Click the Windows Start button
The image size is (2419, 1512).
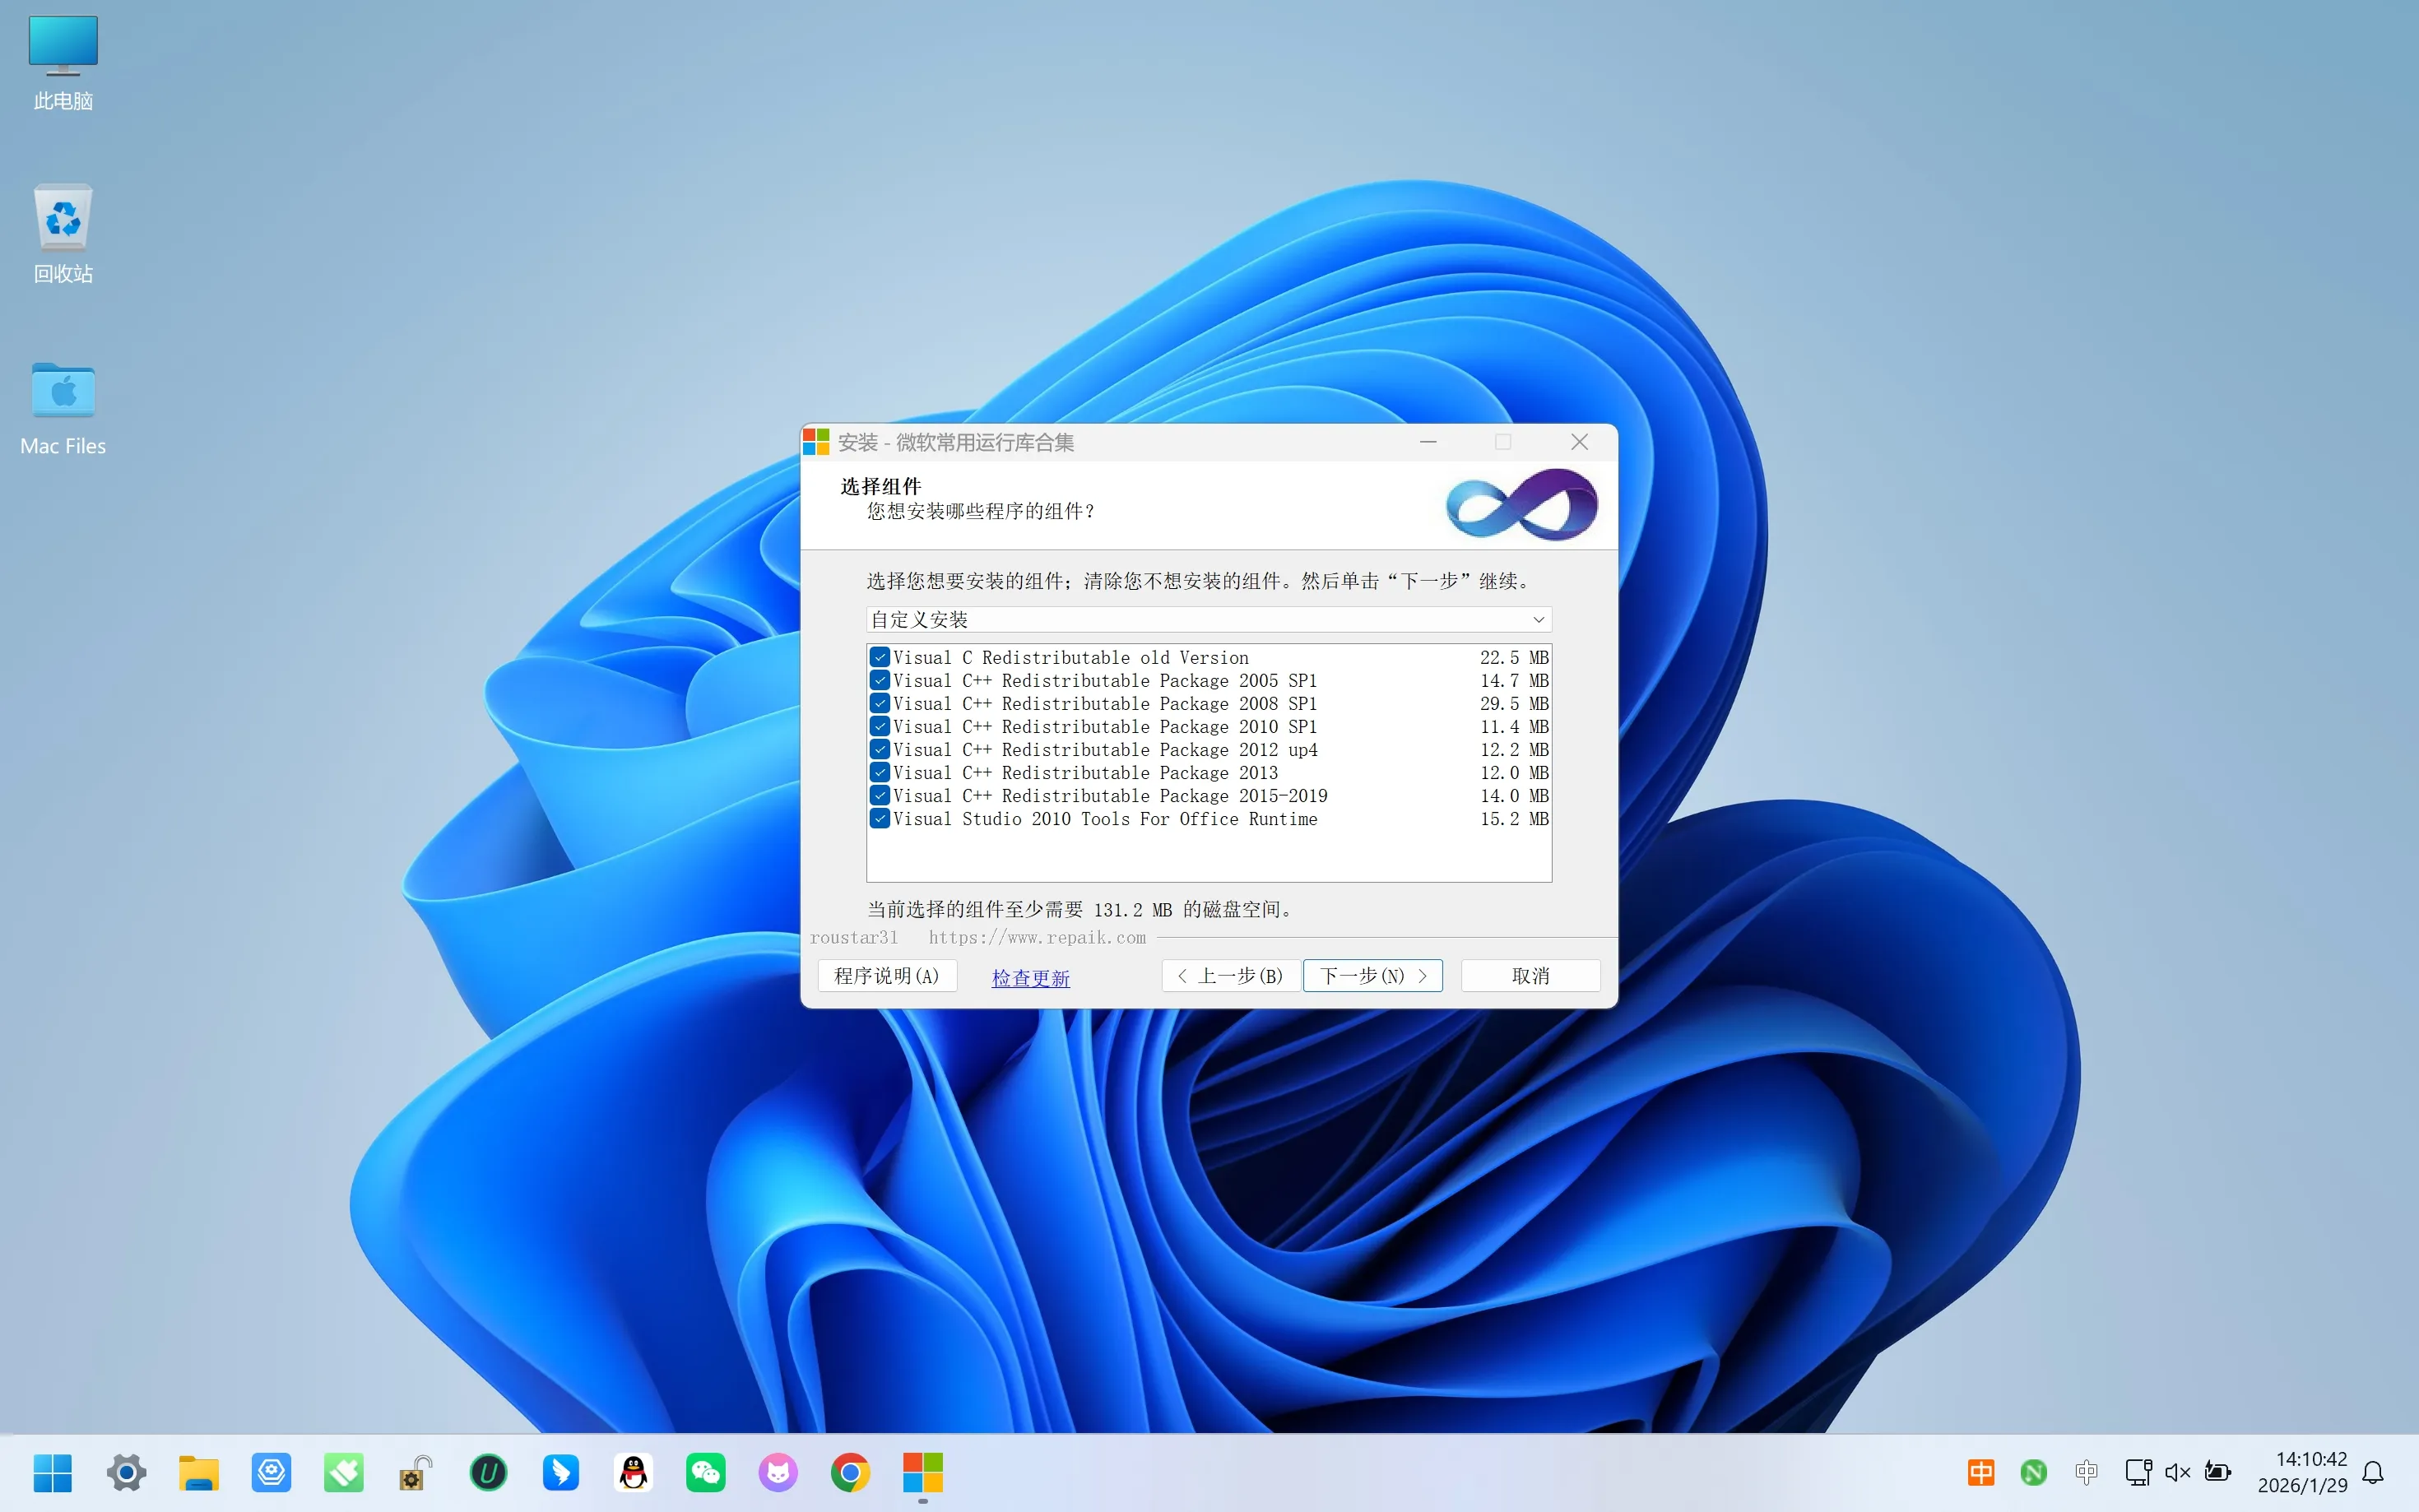[53, 1472]
